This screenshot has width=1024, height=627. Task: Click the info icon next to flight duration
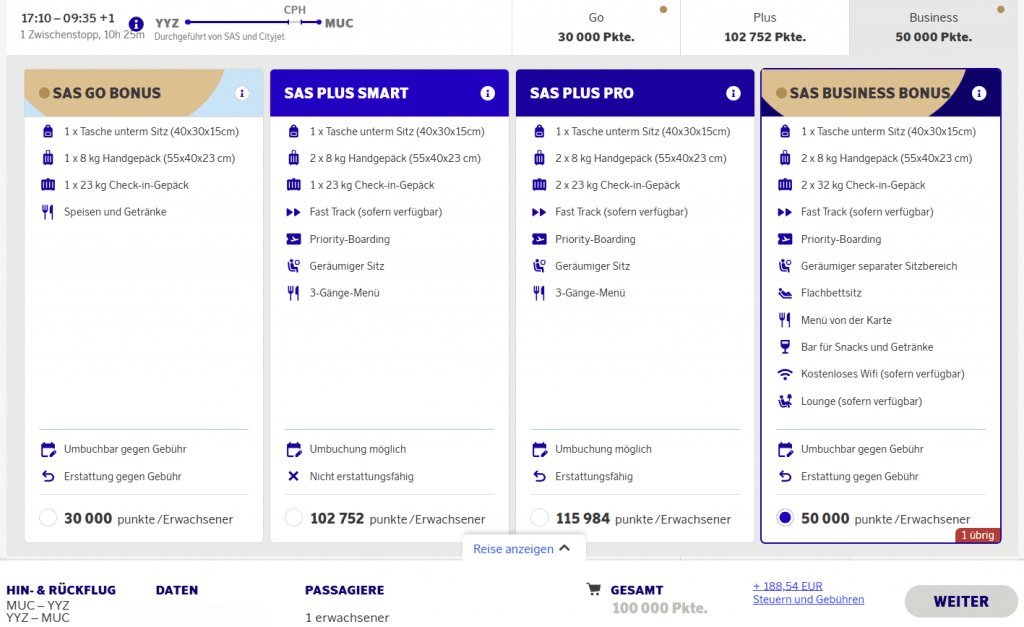click(x=136, y=24)
